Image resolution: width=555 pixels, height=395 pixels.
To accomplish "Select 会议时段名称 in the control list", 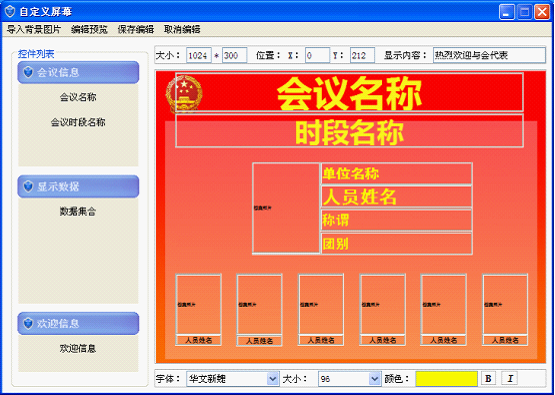I will point(78,122).
